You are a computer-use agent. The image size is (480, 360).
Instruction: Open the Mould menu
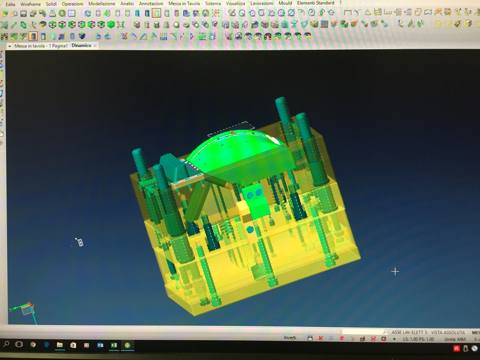(285, 3)
